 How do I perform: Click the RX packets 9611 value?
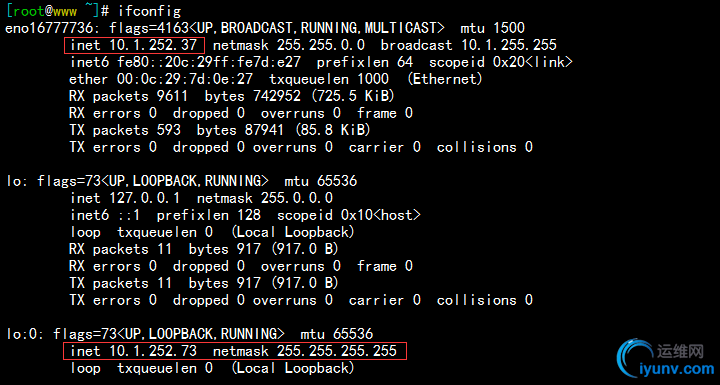pyautogui.click(x=128, y=96)
